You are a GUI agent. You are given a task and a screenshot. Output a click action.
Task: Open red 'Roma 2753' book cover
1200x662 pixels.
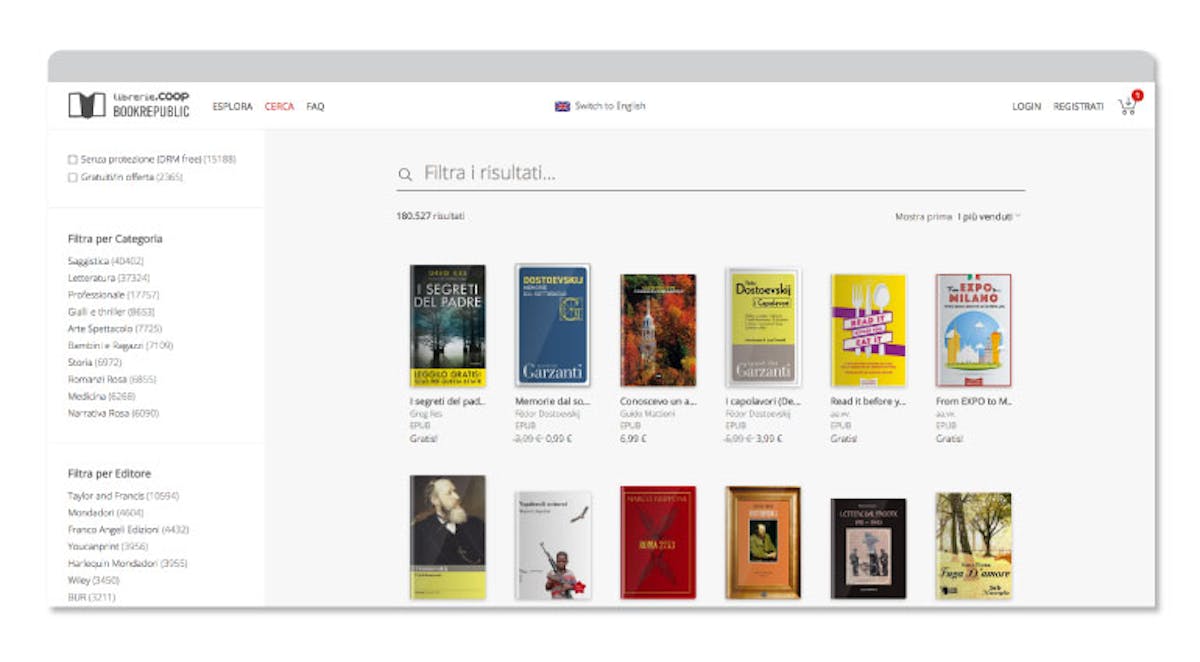[x=658, y=543]
